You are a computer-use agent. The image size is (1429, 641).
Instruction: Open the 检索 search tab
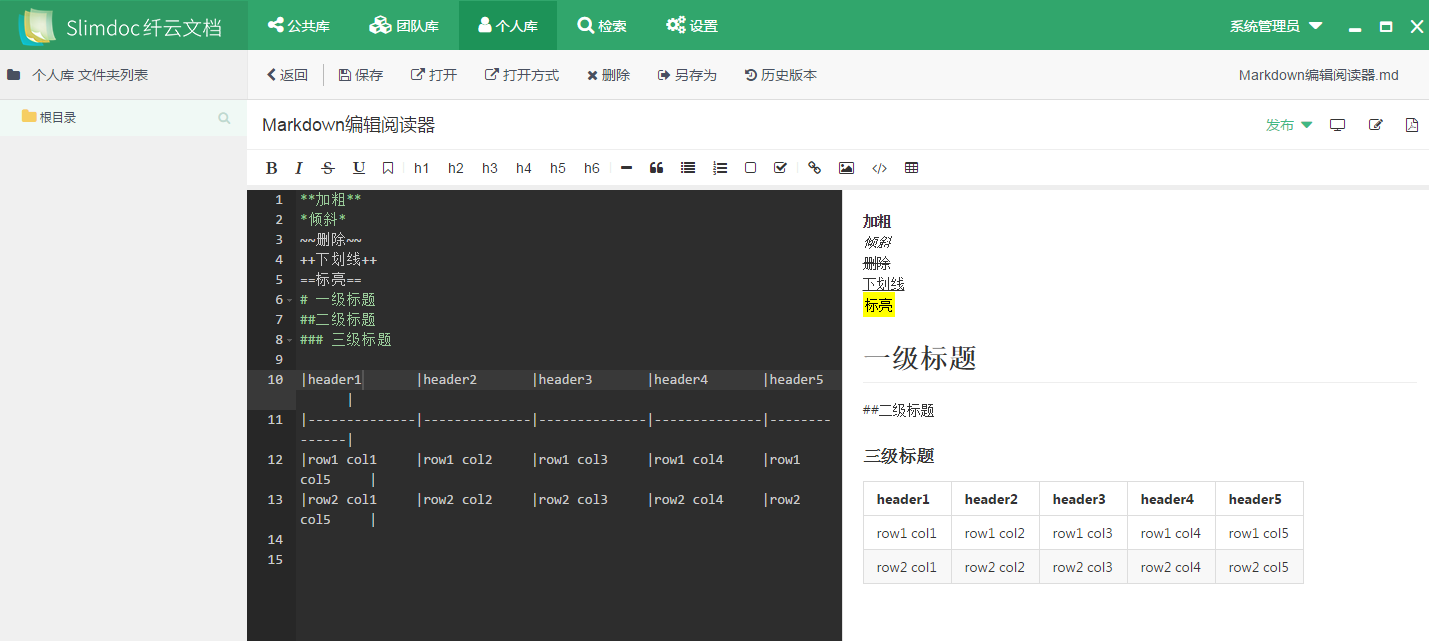pyautogui.click(x=602, y=26)
